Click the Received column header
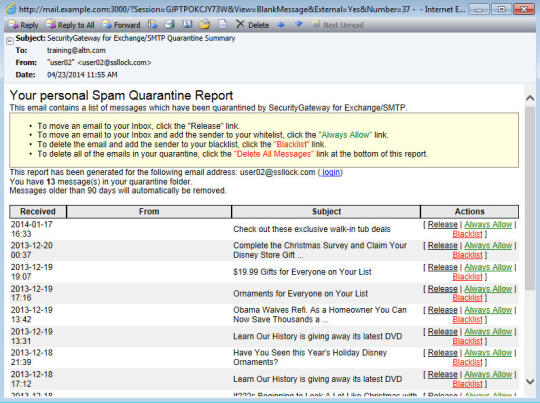Image resolution: width=540 pixels, height=403 pixels. click(x=38, y=211)
